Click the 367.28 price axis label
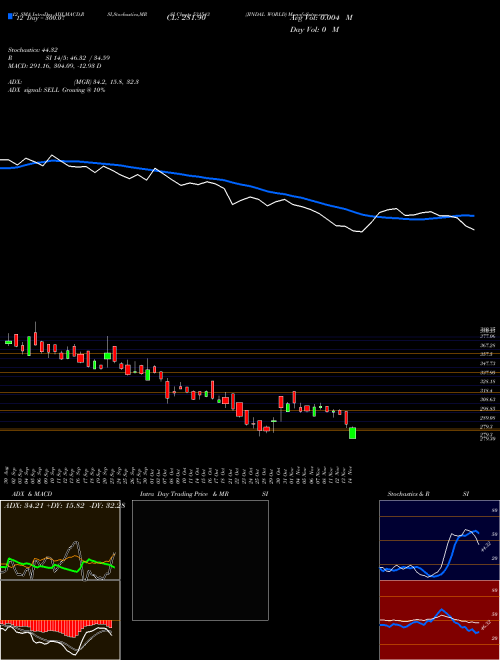This screenshot has height=660, width=500. point(488,345)
